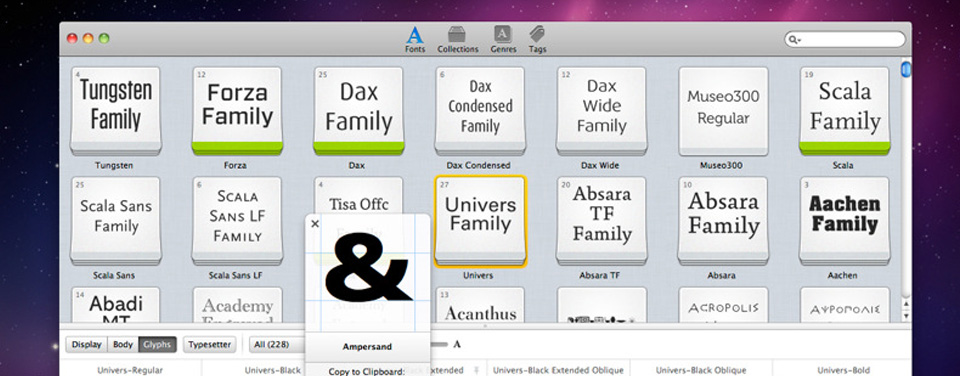Select the Dax Wide Family card
The image size is (960, 376).
[x=601, y=111]
